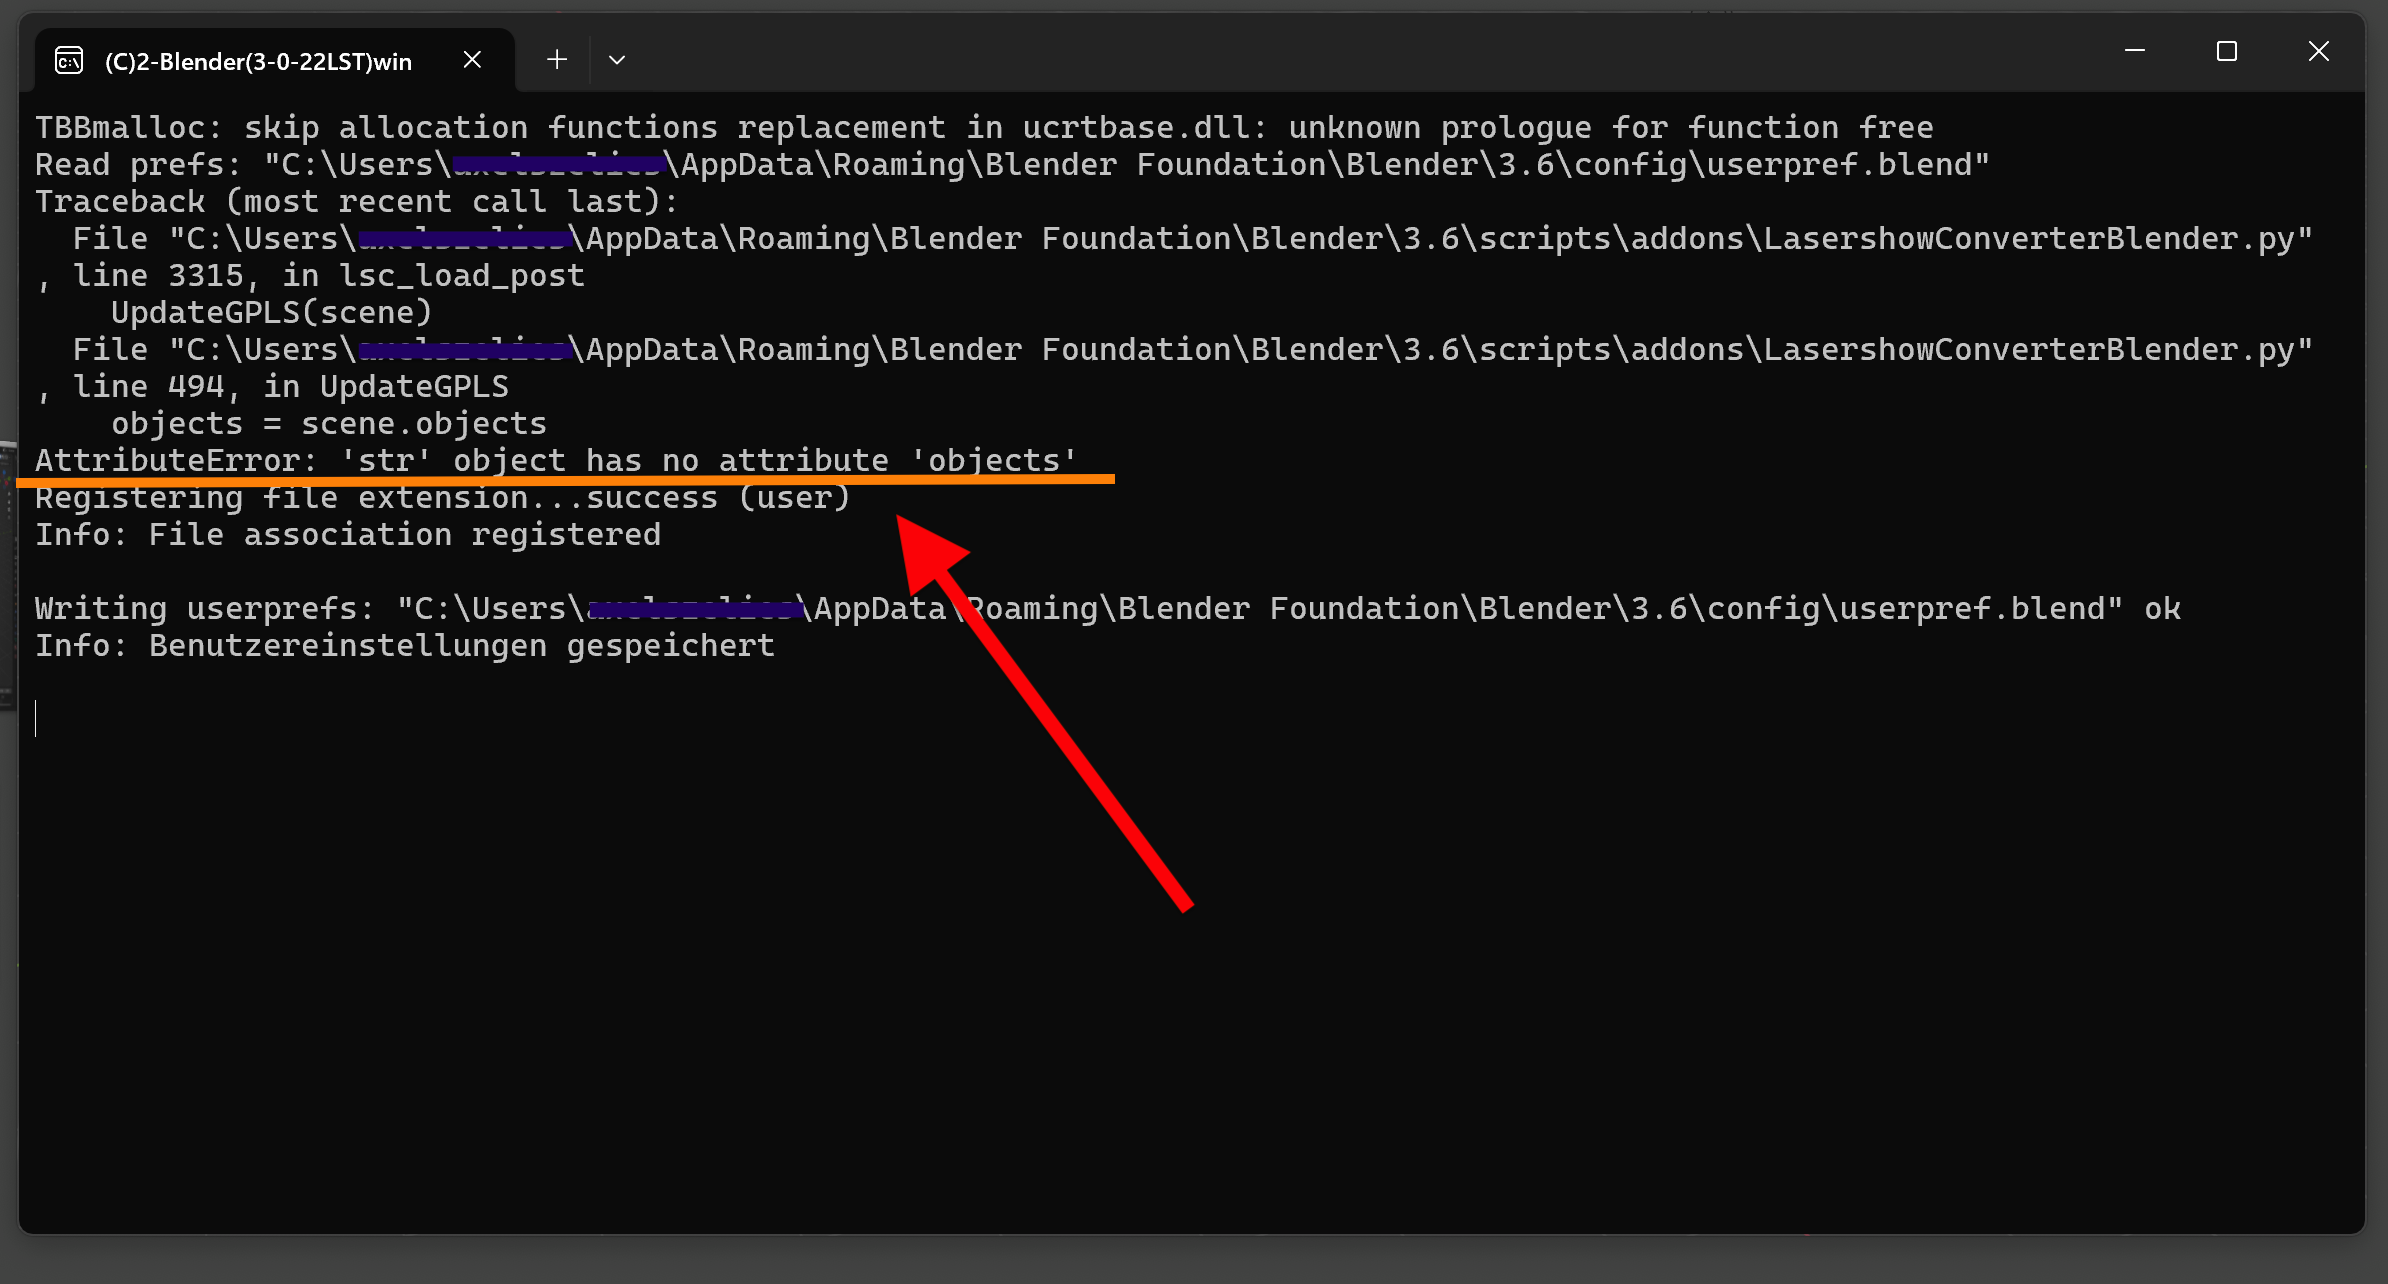Click the AttributeError 'str' object line

click(556, 461)
